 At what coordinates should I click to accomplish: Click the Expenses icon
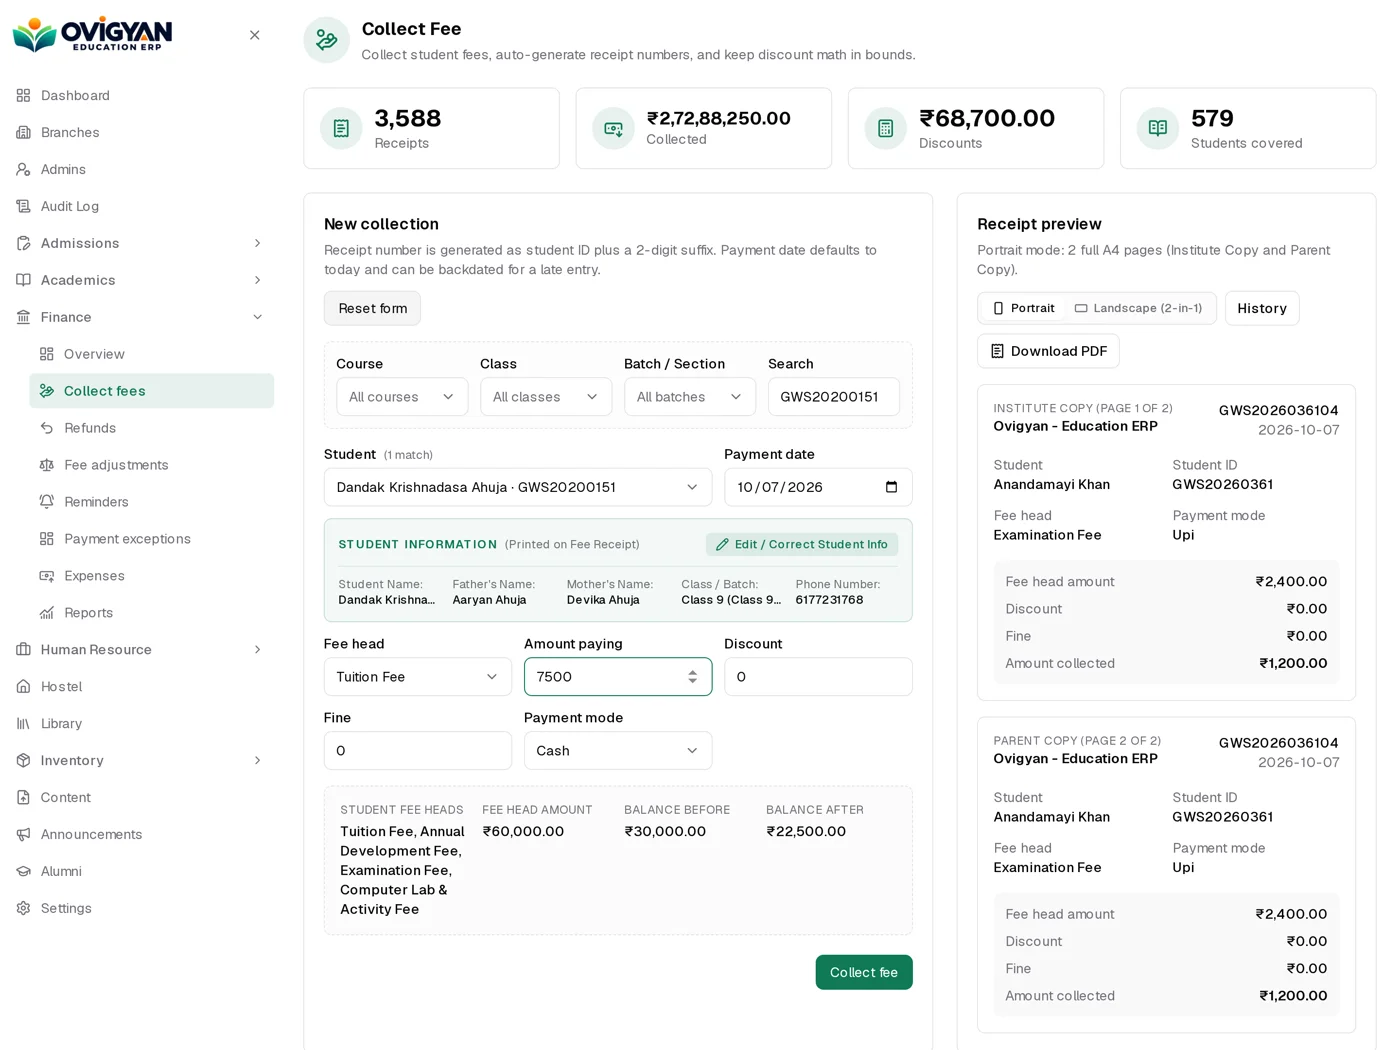pyautogui.click(x=46, y=576)
